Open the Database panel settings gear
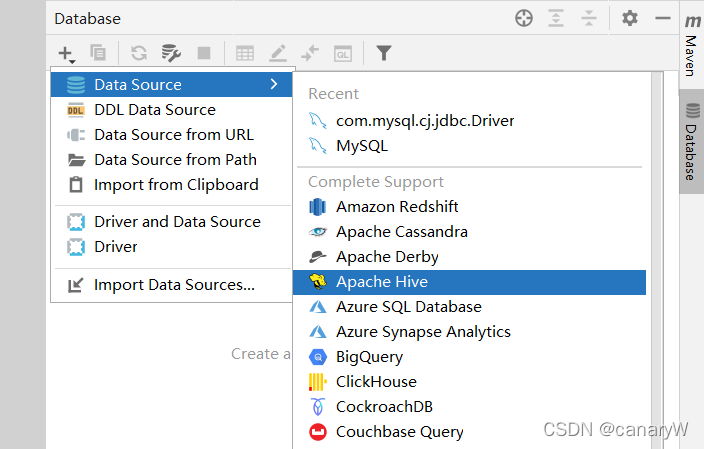The width and height of the screenshot is (704, 449). (x=629, y=18)
